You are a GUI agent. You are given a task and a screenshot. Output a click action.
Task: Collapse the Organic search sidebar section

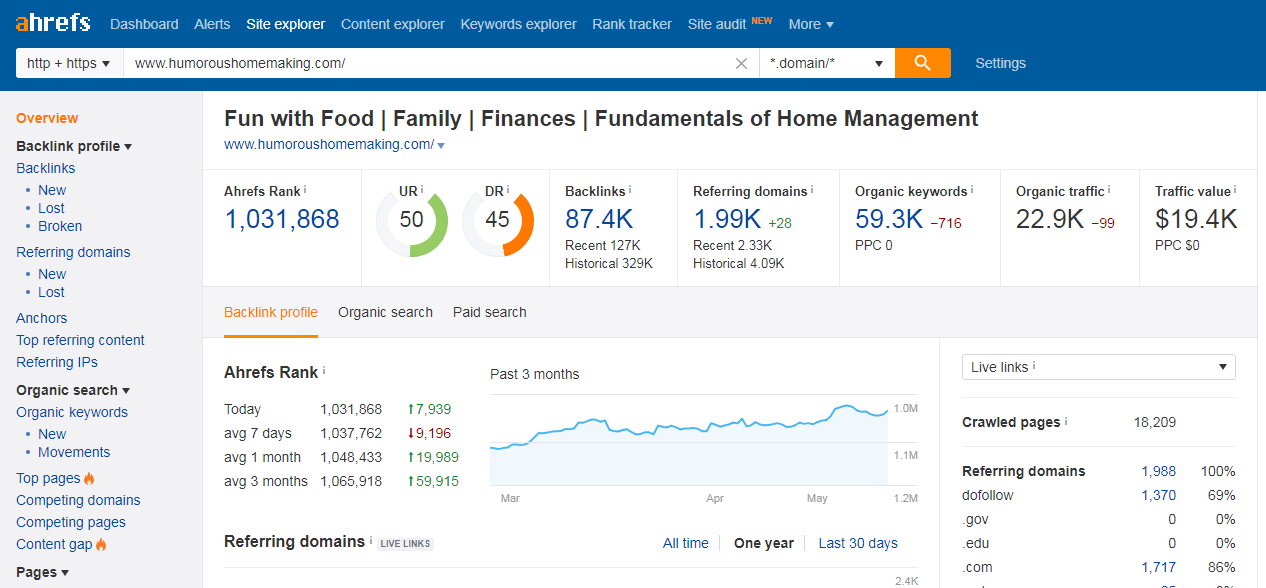click(73, 390)
